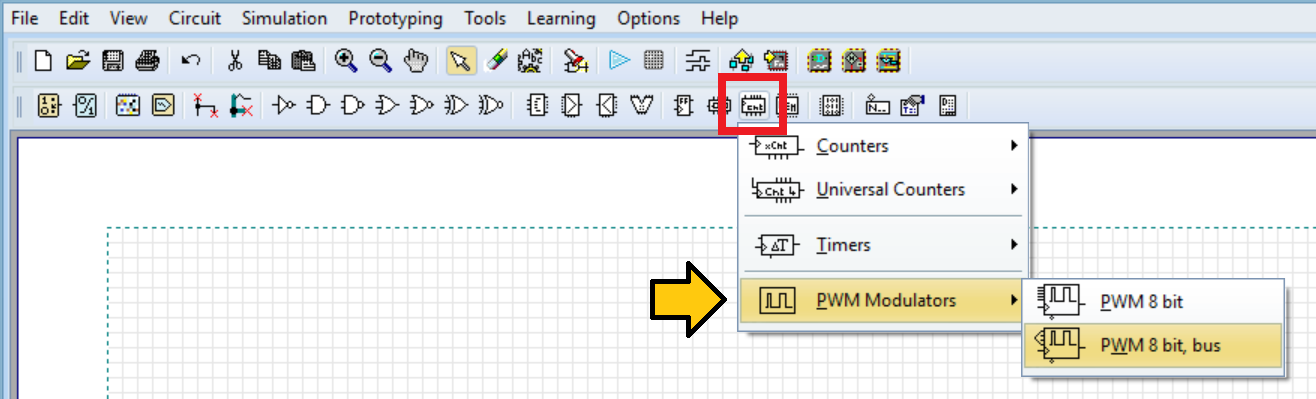
Task: Click the Undo arrow icon
Action: point(191,61)
